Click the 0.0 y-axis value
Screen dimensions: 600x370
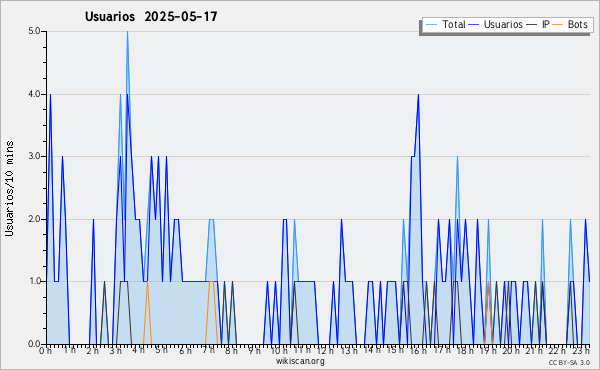coord(34,344)
